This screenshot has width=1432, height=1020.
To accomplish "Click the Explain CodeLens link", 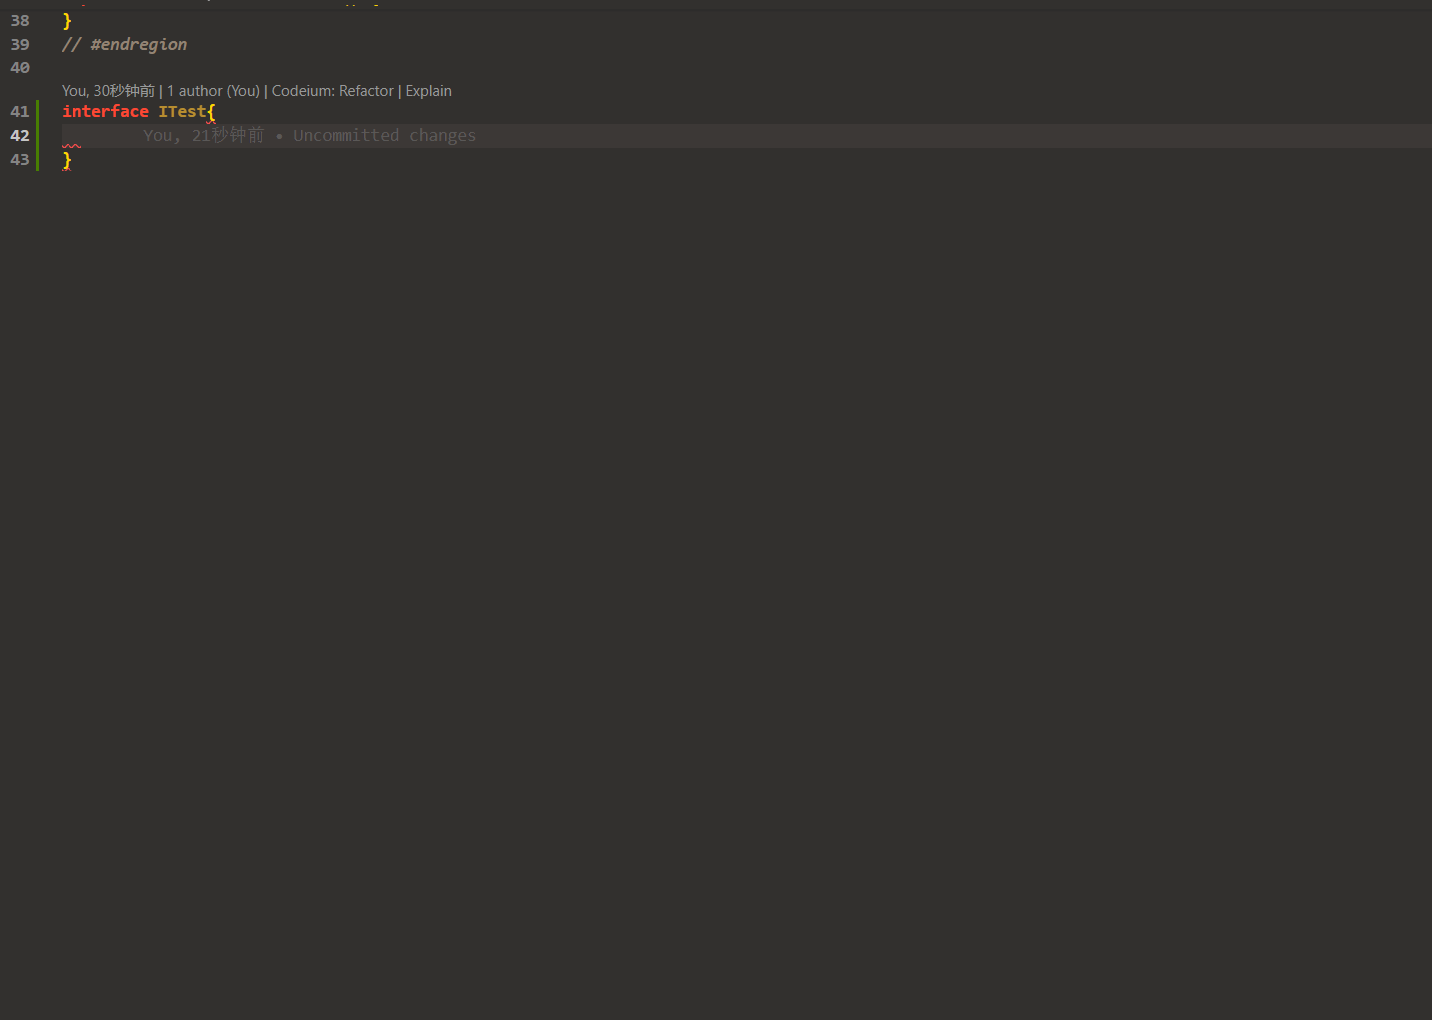I will click(428, 90).
